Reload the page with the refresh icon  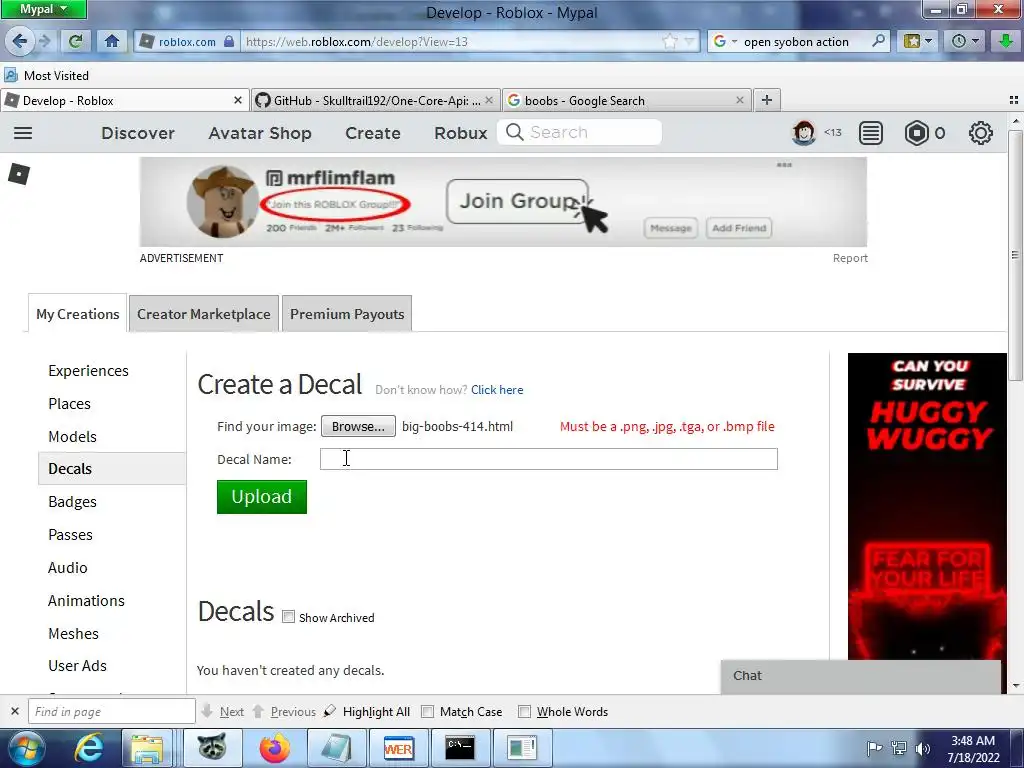(76, 41)
